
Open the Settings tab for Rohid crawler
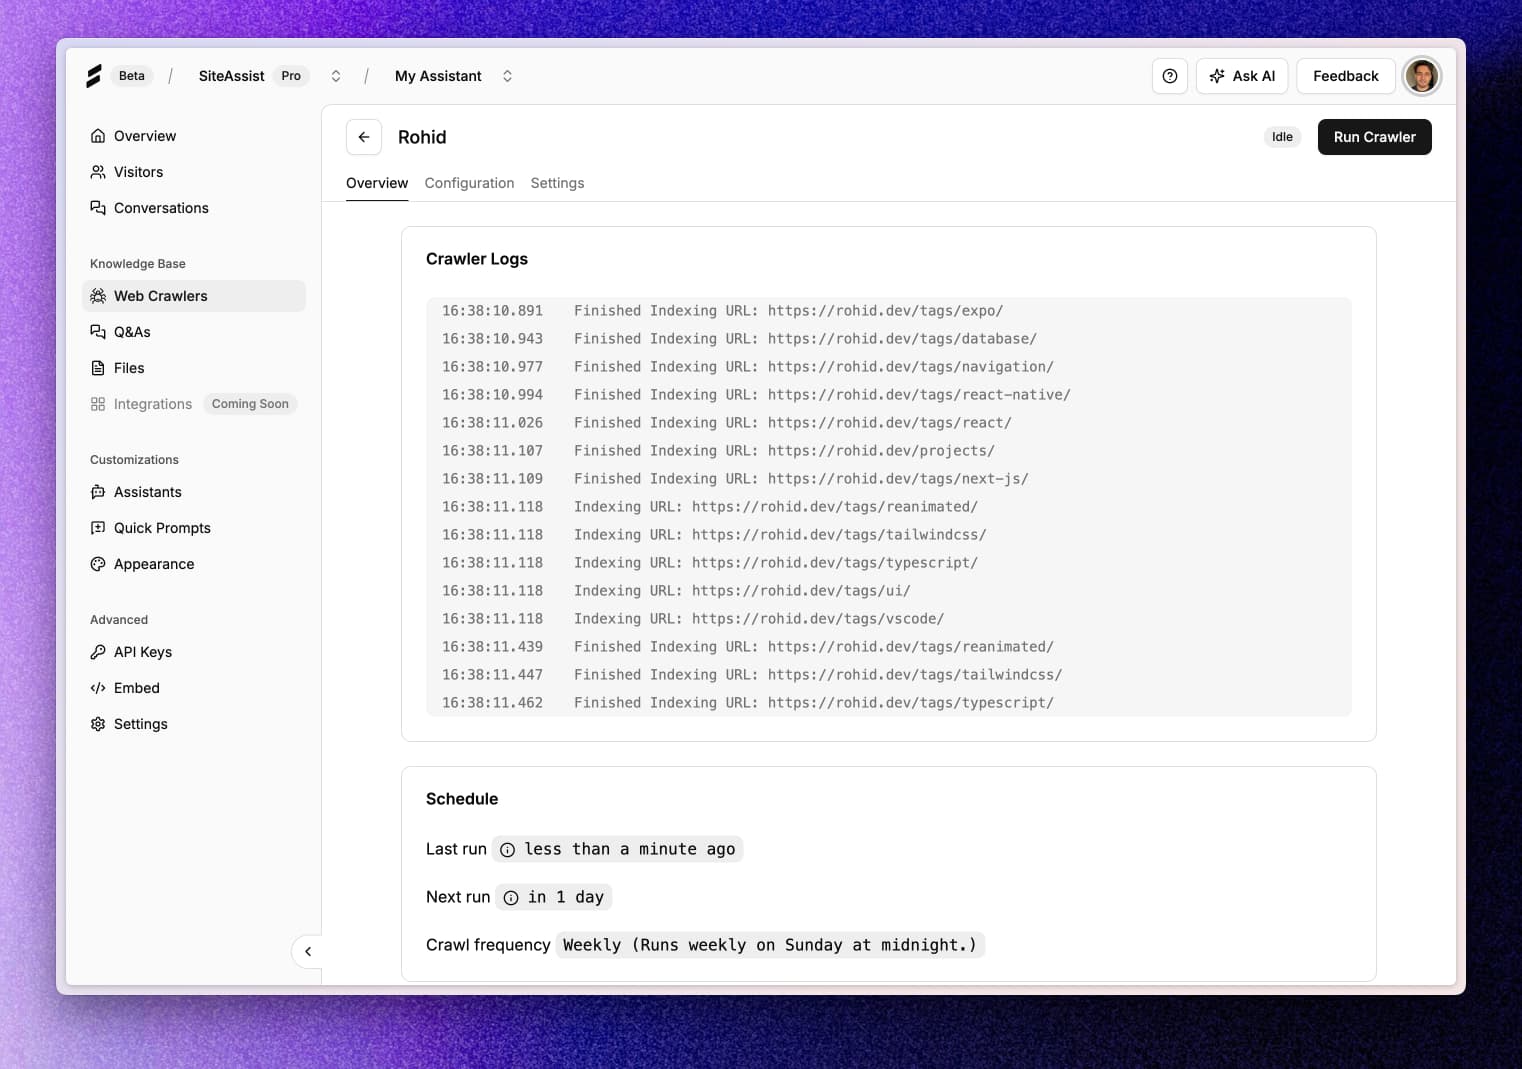[557, 183]
